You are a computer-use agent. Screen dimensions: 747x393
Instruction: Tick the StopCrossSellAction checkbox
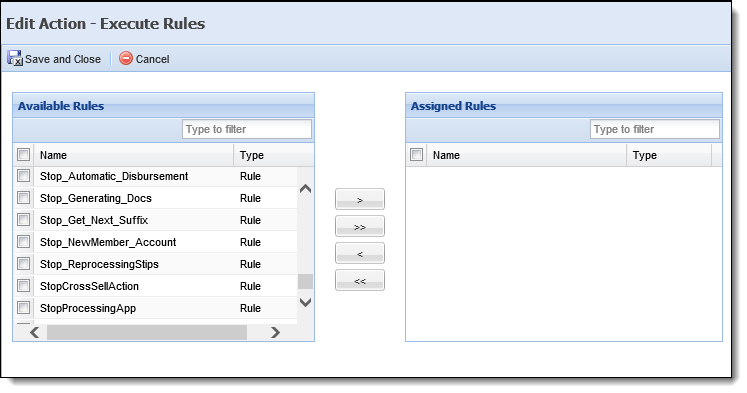tap(23, 286)
